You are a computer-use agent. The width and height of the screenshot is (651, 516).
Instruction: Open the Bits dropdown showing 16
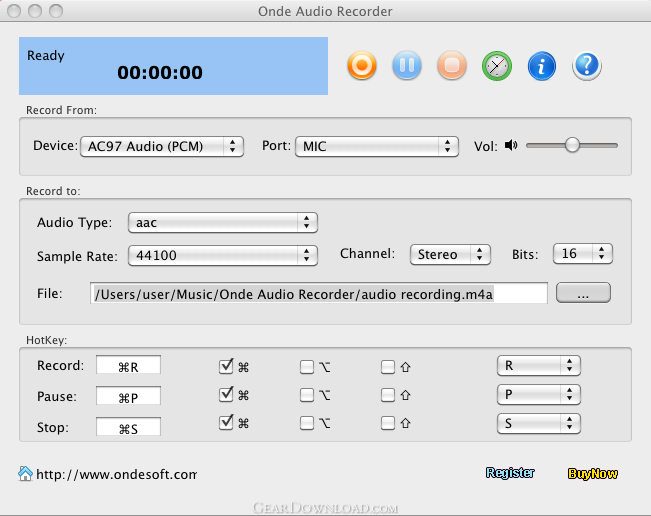click(583, 254)
